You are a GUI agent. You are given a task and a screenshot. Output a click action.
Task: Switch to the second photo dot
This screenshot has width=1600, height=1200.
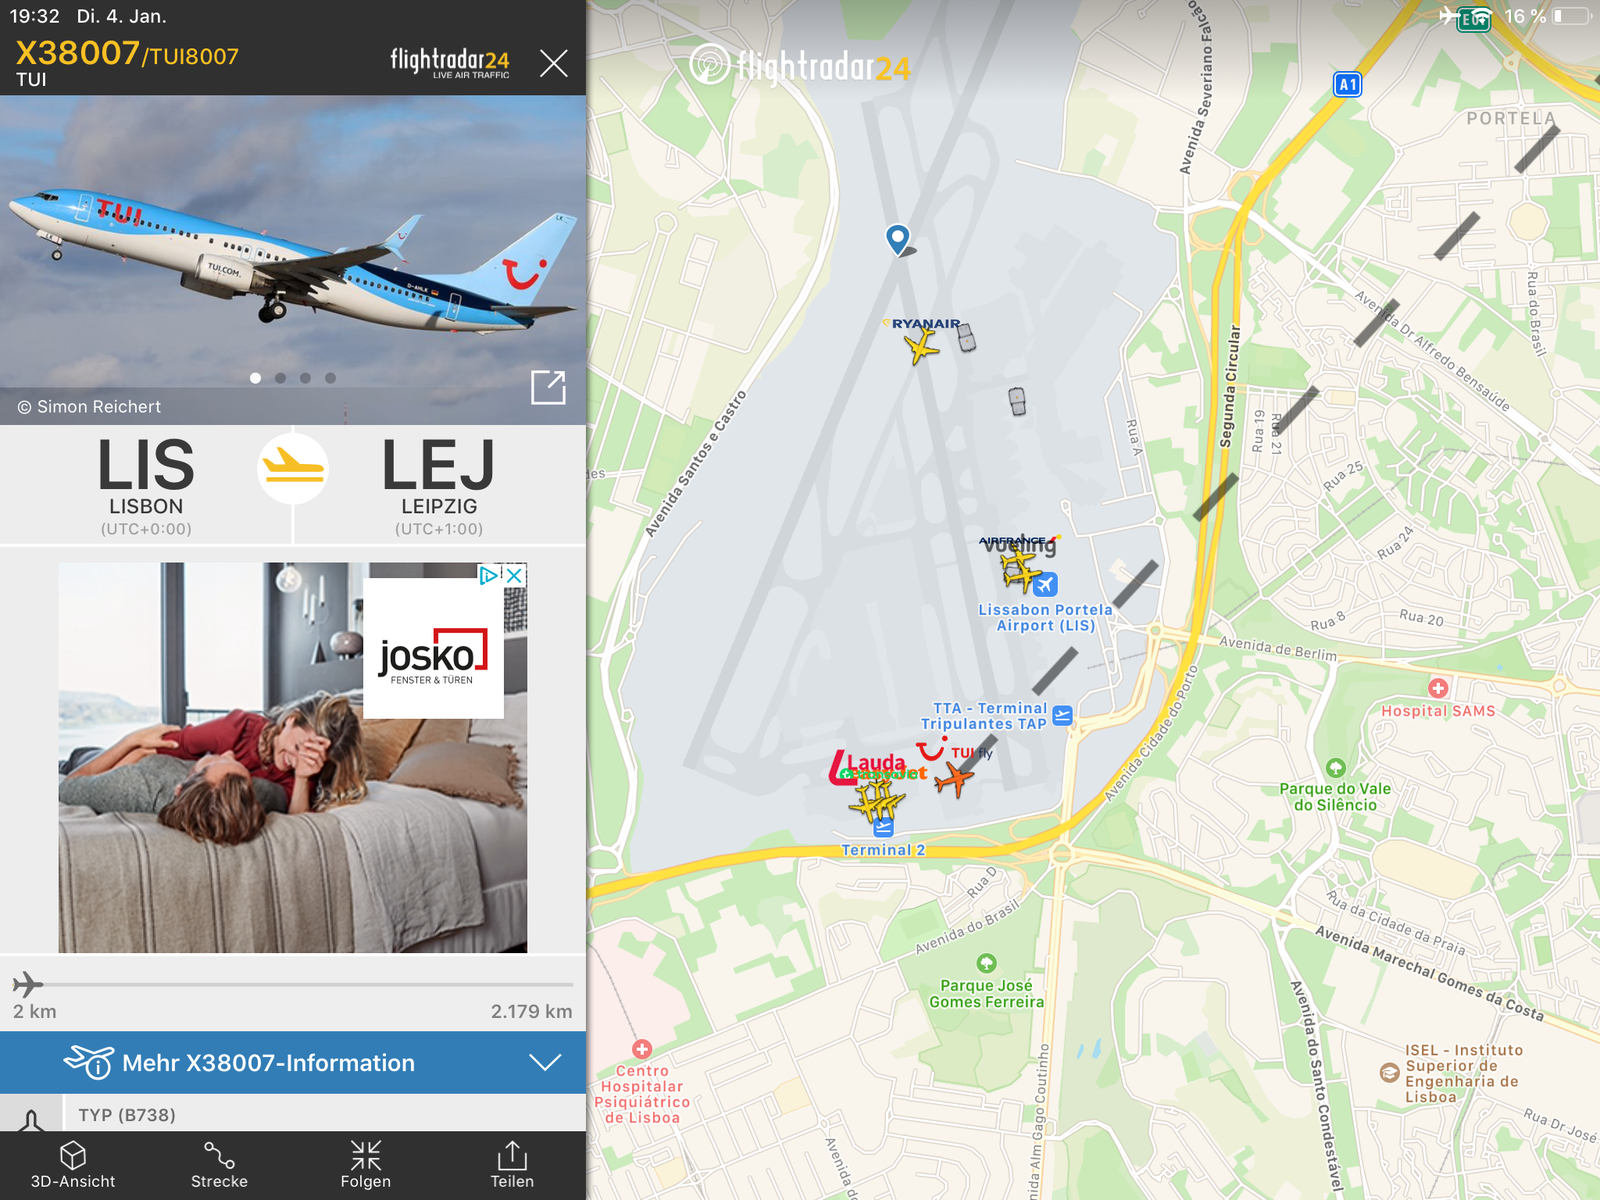click(281, 378)
